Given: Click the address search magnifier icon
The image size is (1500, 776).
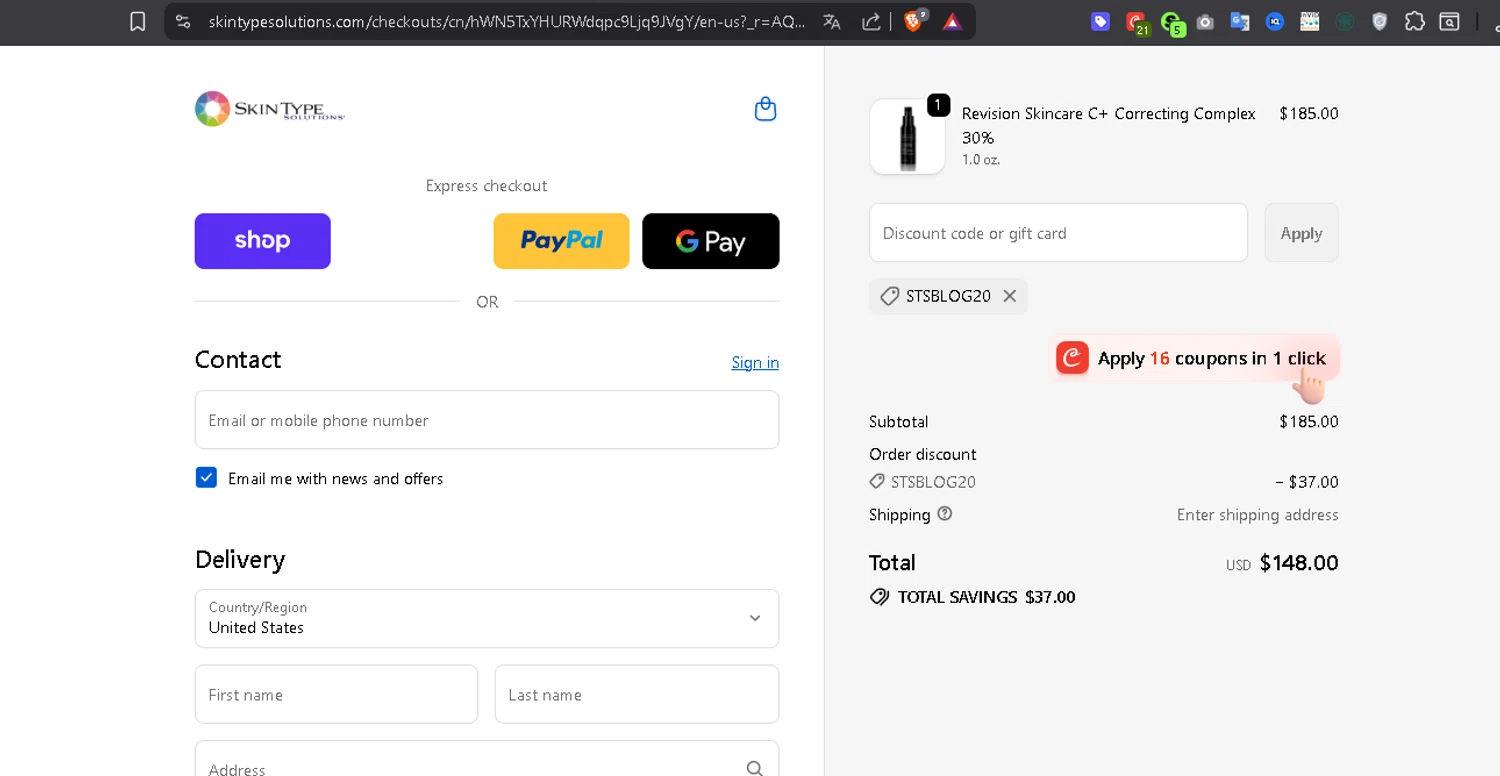Looking at the screenshot, I should [x=755, y=769].
